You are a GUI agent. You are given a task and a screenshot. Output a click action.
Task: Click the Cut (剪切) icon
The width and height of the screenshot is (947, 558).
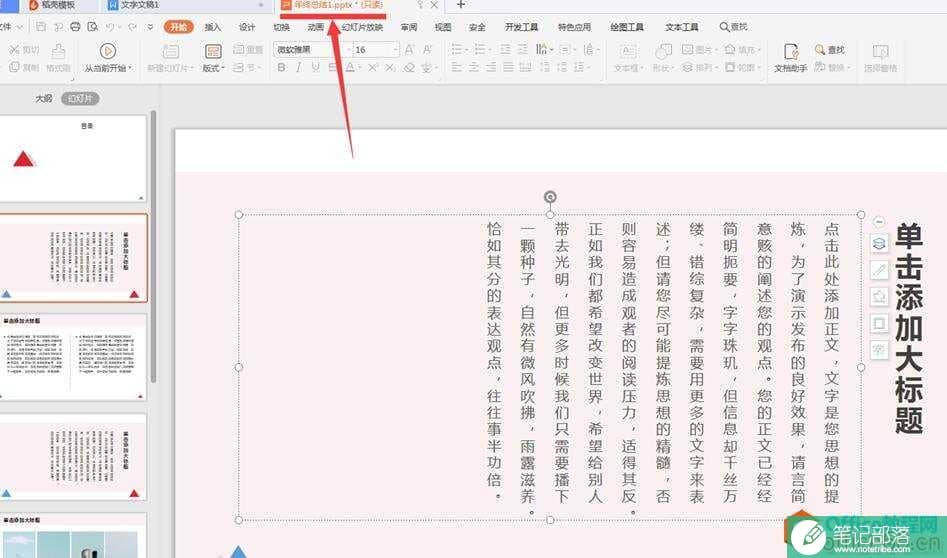coord(14,50)
